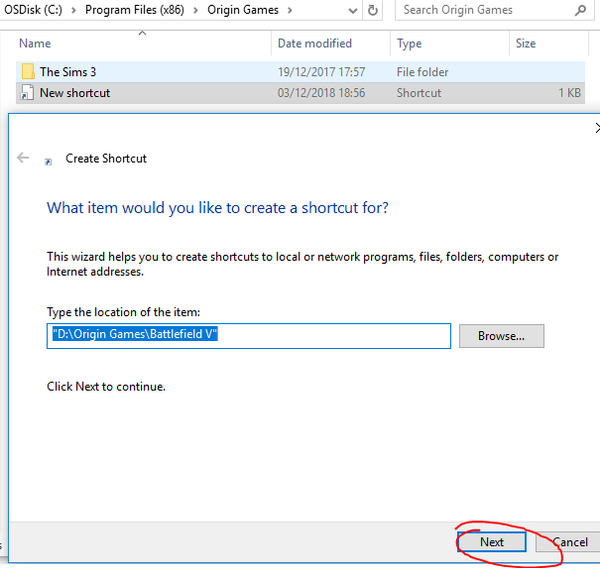The image size is (600, 568).
Task: Click Browse... to pick an item location
Action: pos(501,336)
